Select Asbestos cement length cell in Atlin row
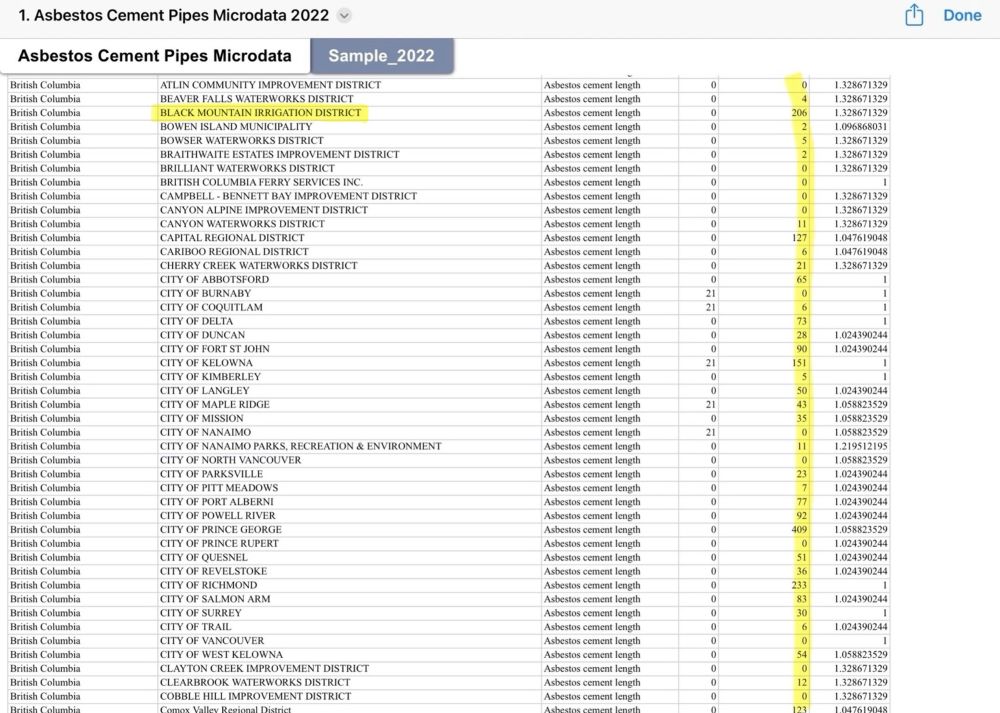 [x=610, y=85]
